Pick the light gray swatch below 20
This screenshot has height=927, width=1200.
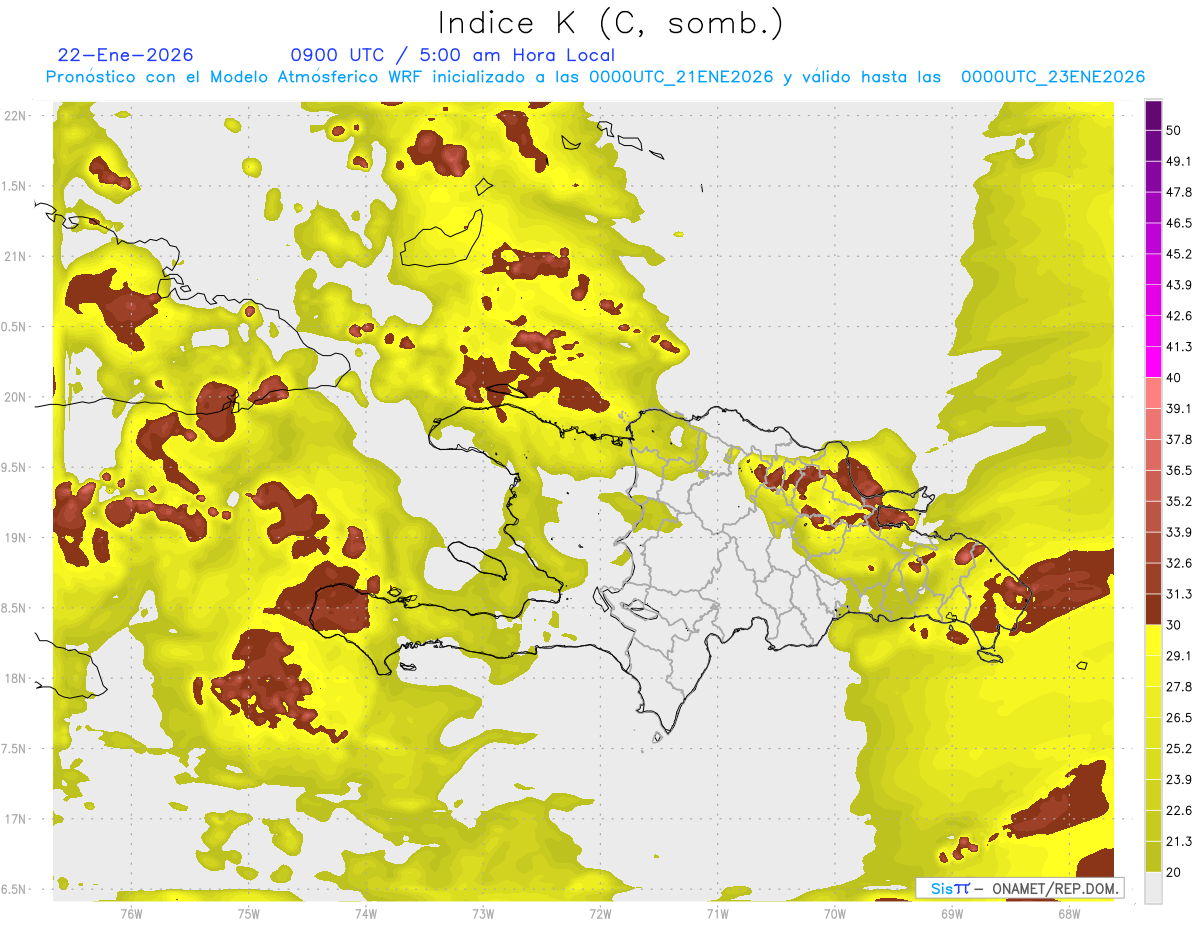pos(1153,888)
